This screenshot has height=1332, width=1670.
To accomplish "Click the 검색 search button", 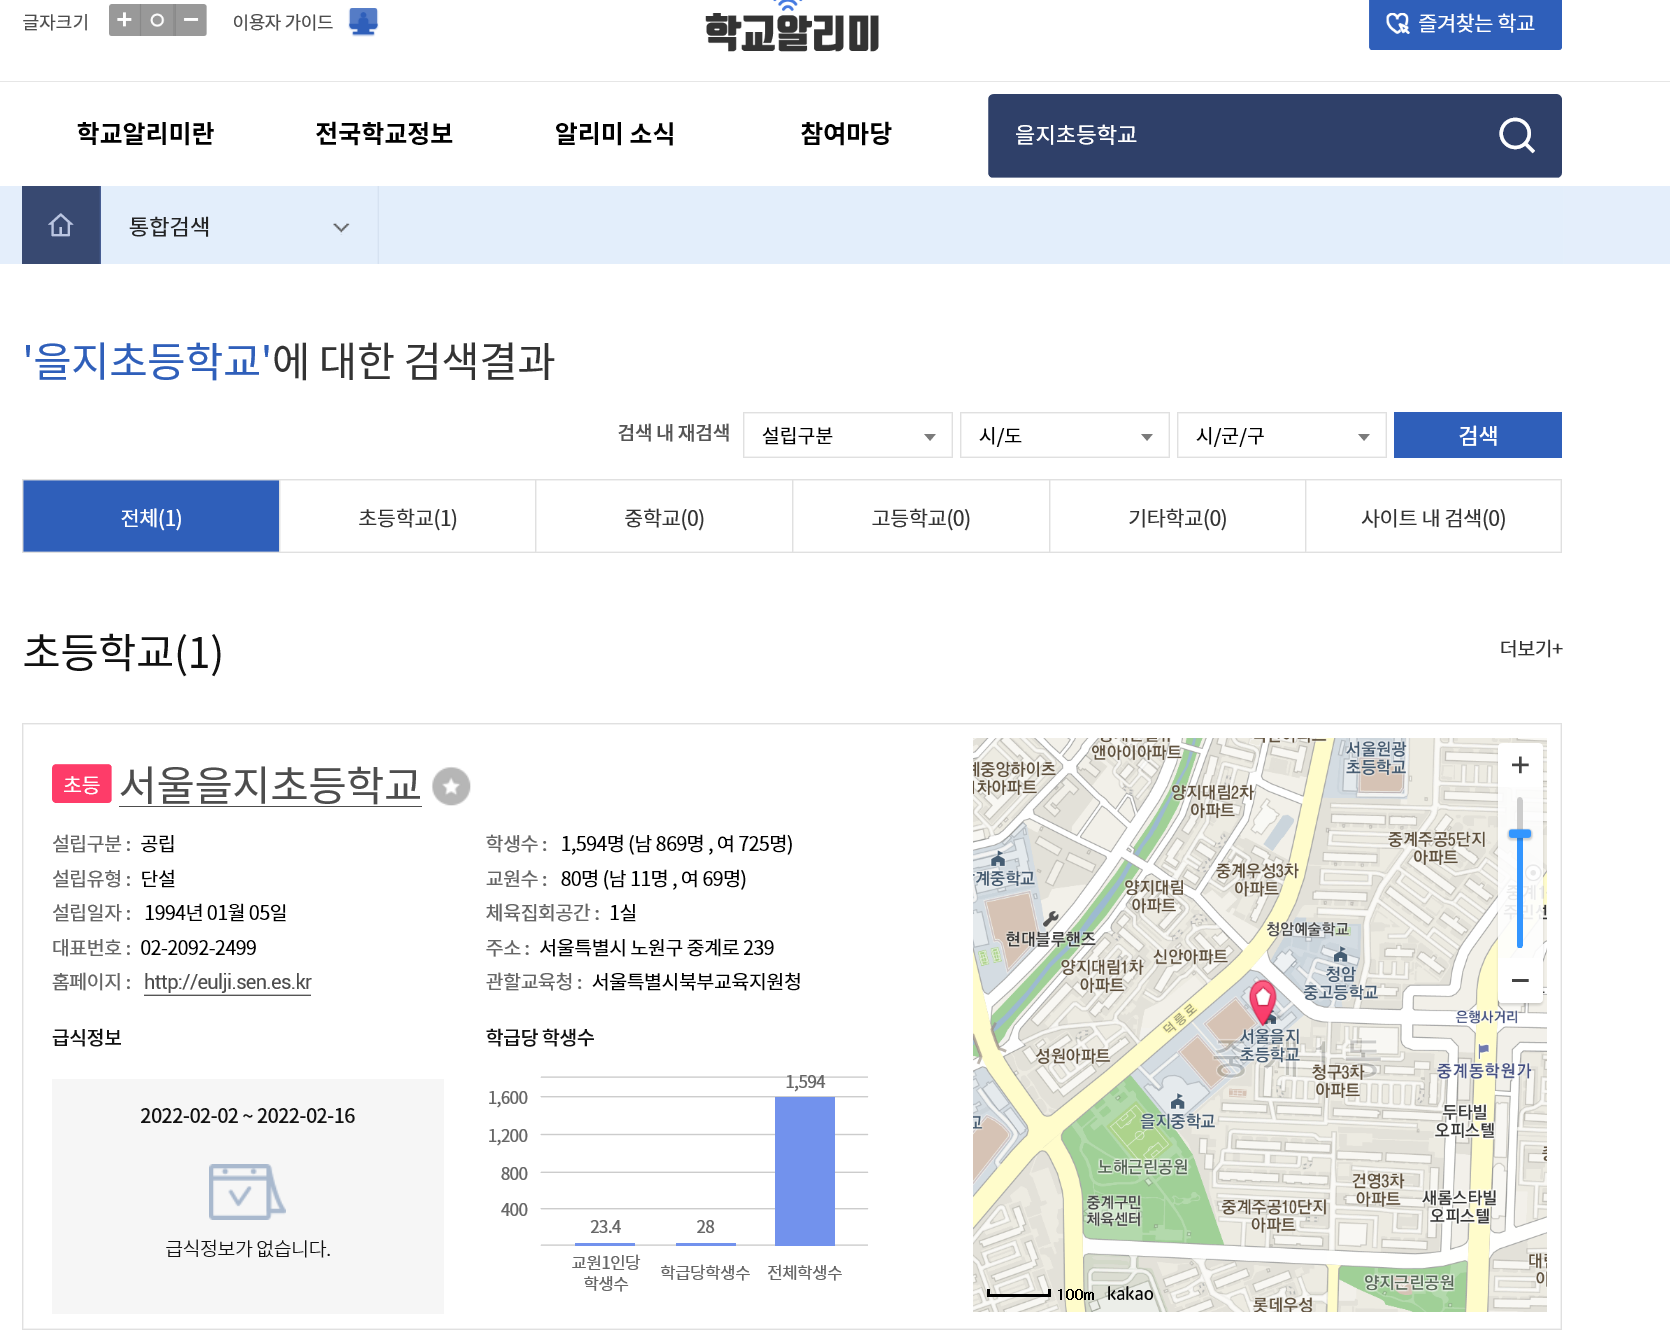I will (1477, 435).
